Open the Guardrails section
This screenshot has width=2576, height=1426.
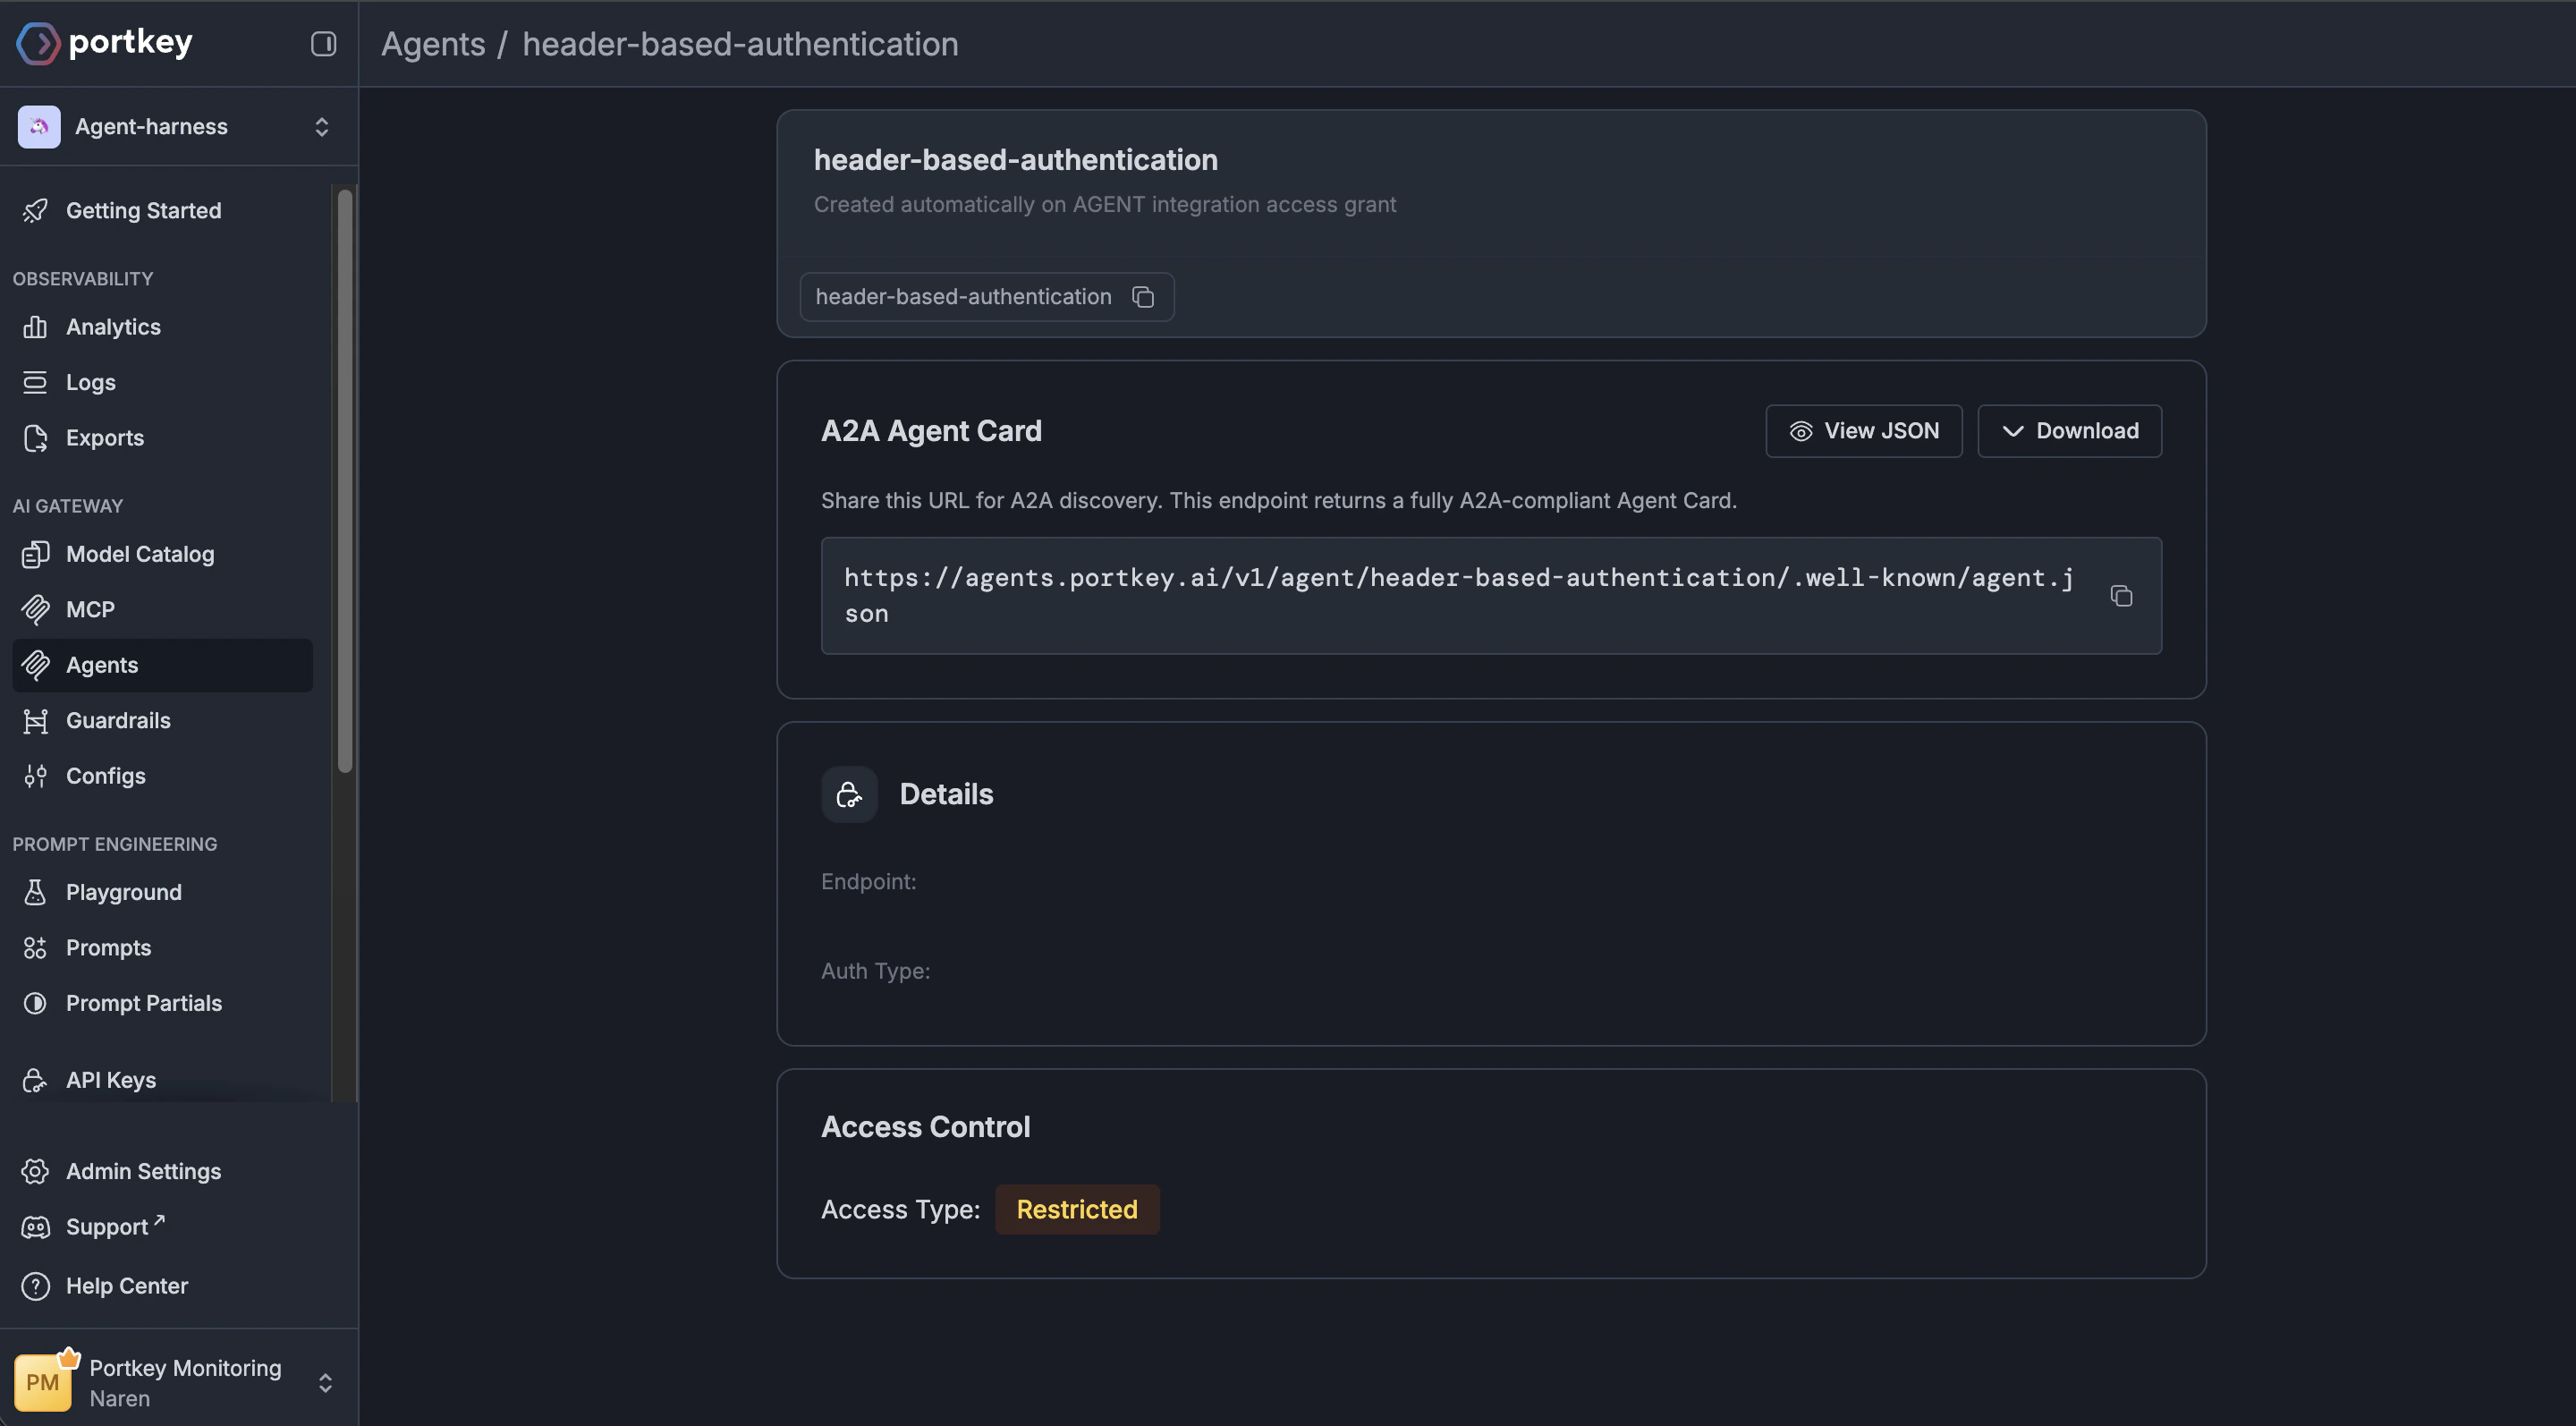117,720
